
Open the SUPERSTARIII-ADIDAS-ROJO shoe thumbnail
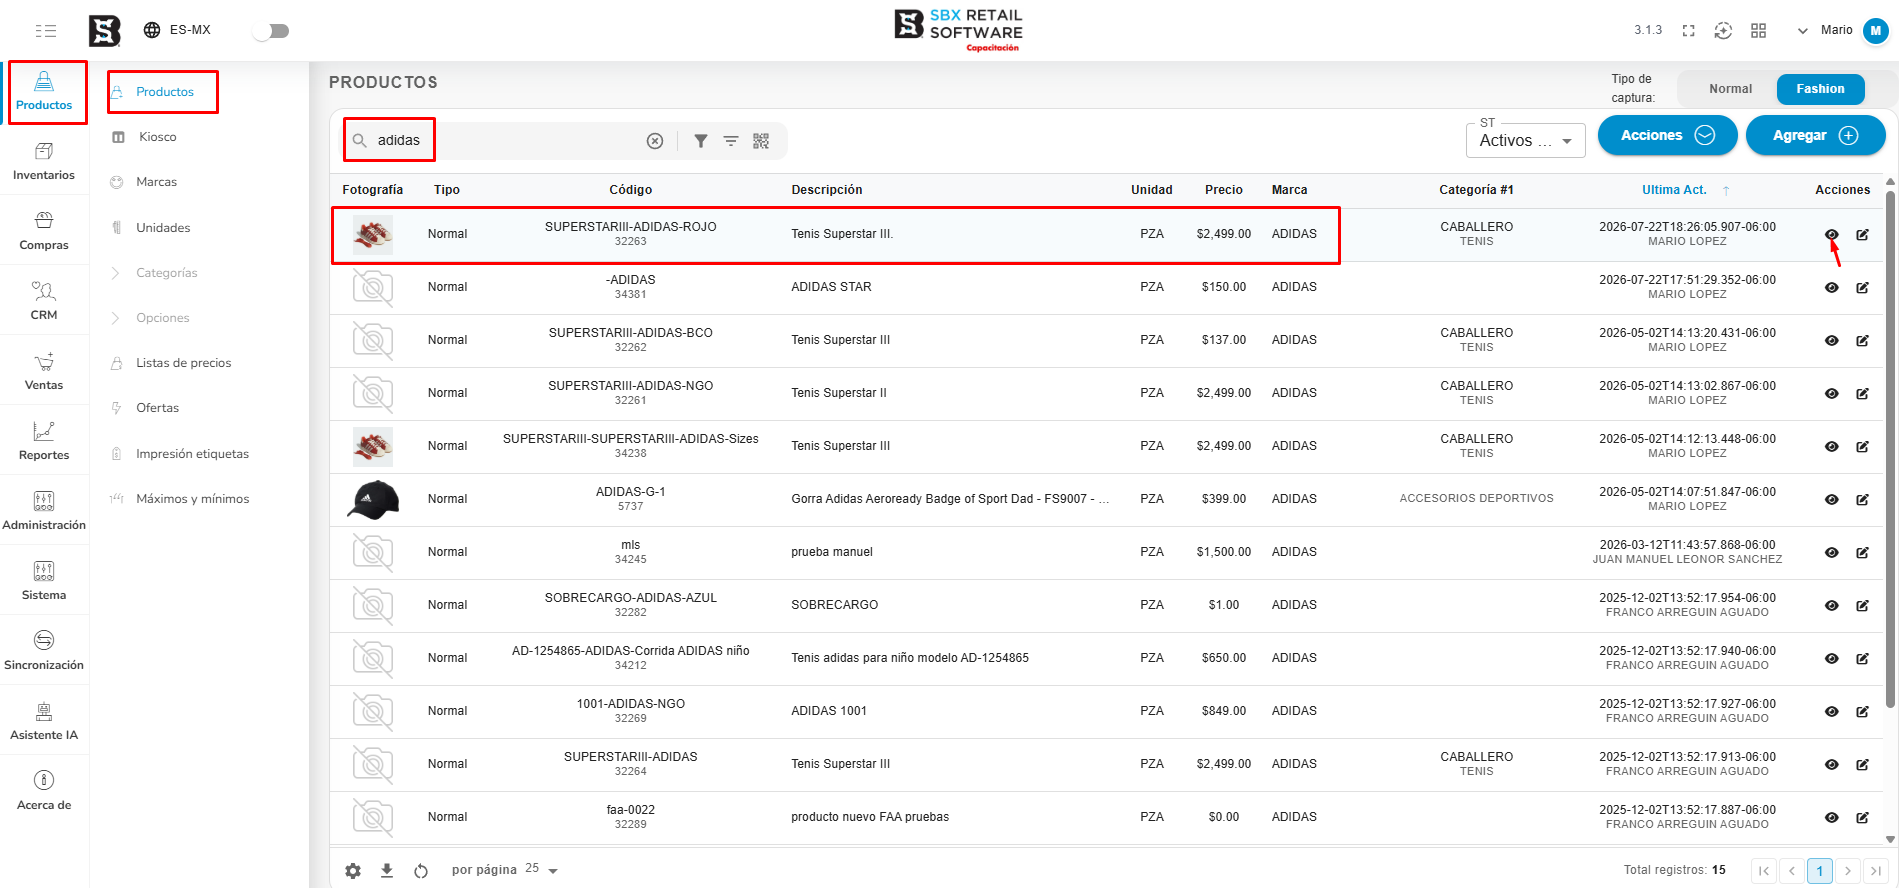(373, 235)
